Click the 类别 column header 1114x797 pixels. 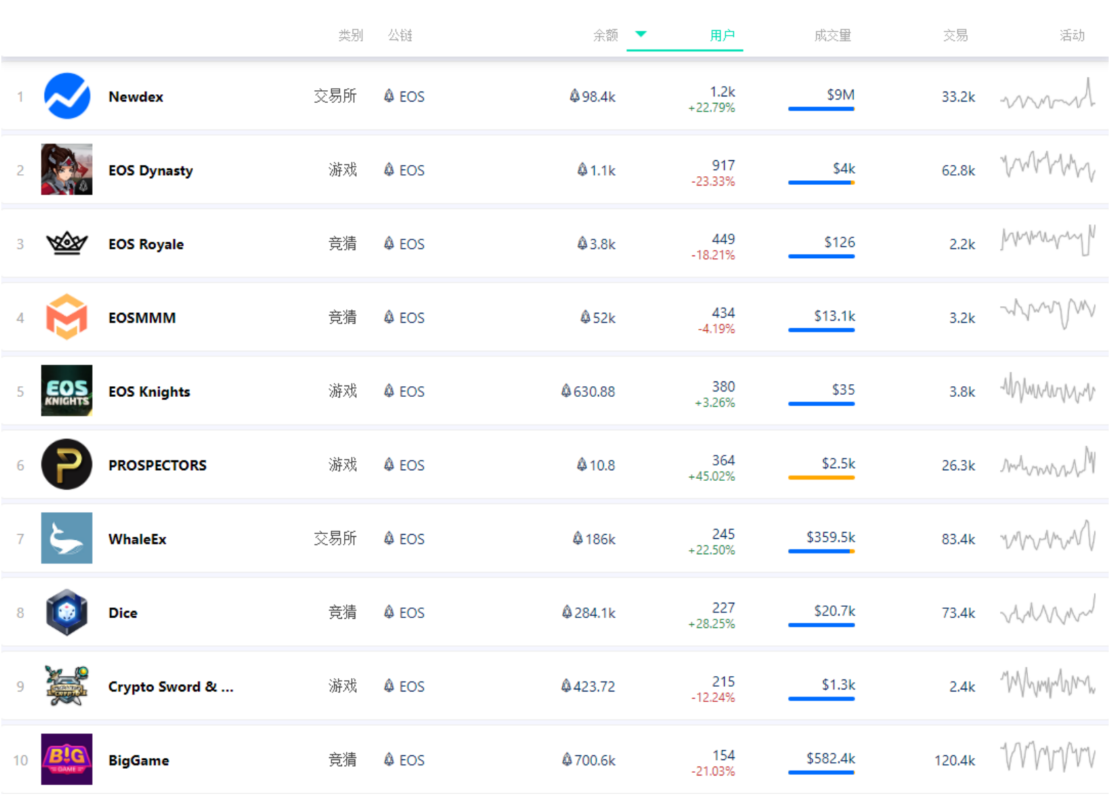(350, 36)
